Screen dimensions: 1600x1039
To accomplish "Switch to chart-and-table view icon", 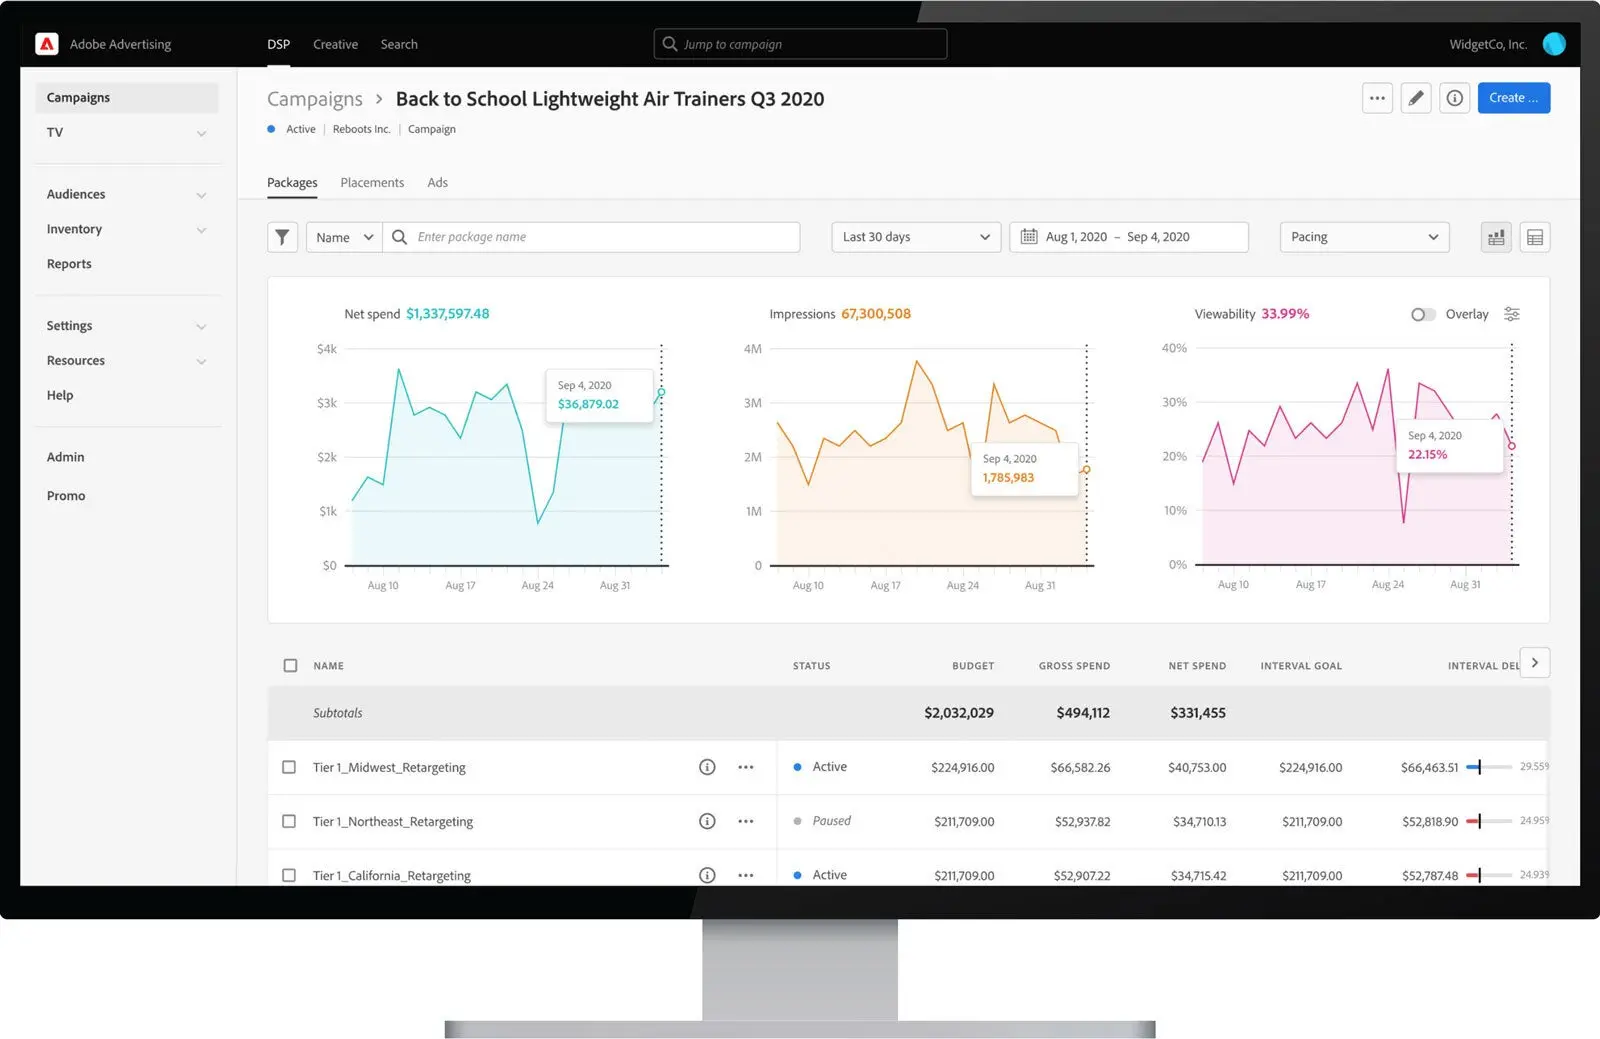I will (x=1496, y=237).
